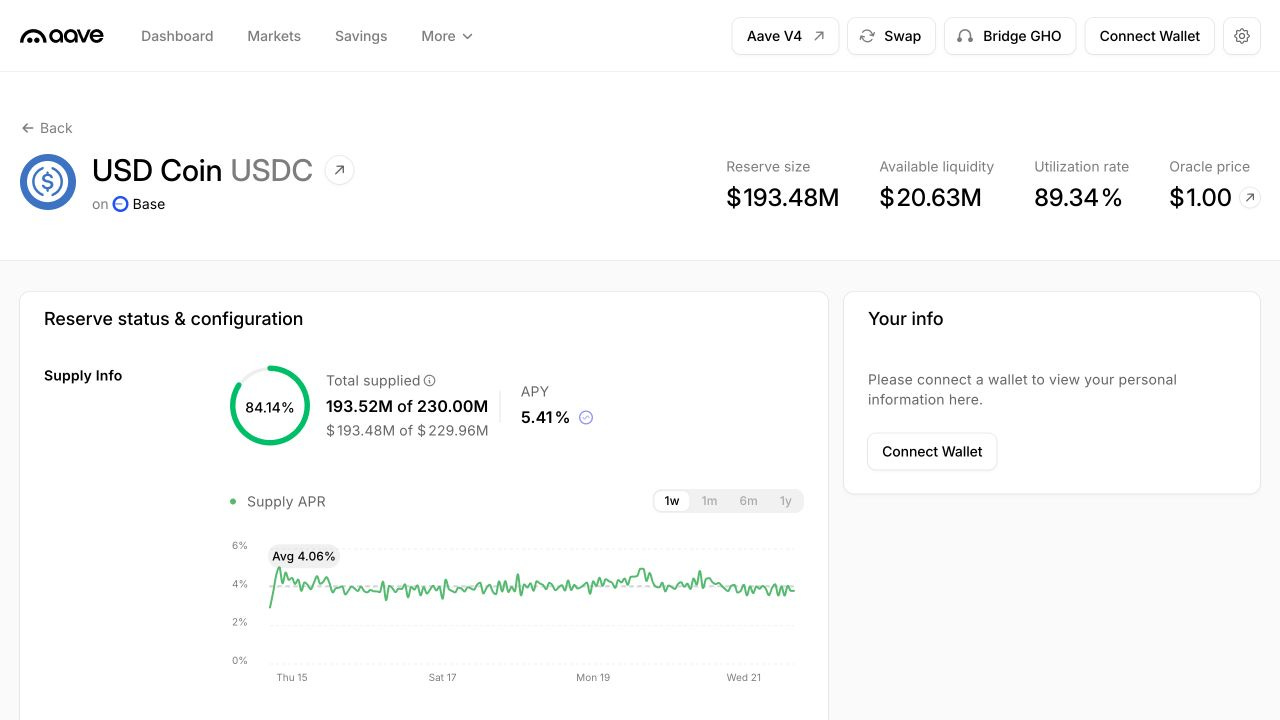Click the $193.48M of $229.96M text
The image size is (1280, 720).
[x=407, y=430]
